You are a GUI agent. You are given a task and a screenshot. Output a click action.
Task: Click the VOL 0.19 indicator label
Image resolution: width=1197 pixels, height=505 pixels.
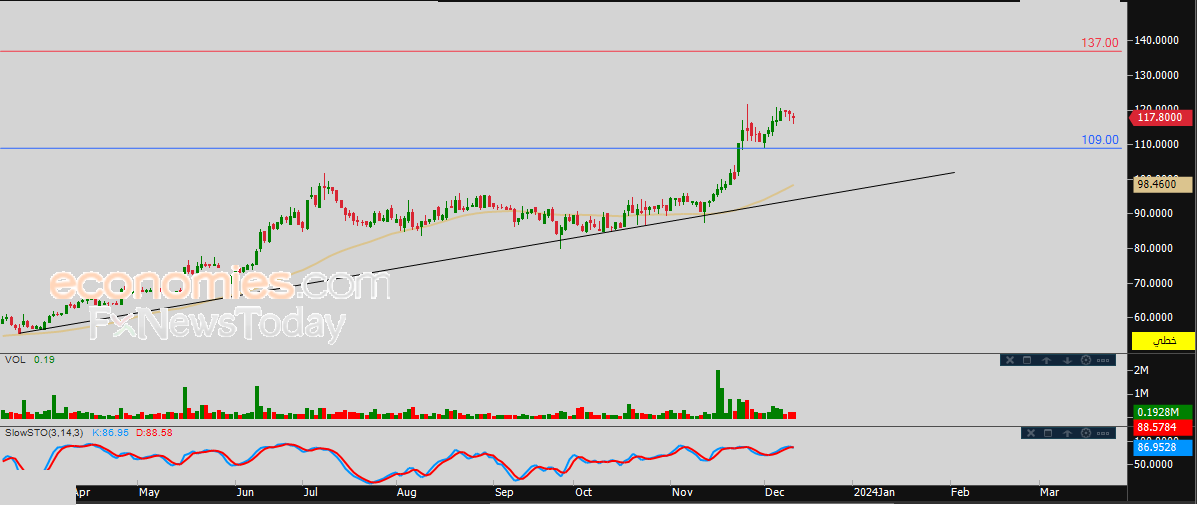point(31,359)
